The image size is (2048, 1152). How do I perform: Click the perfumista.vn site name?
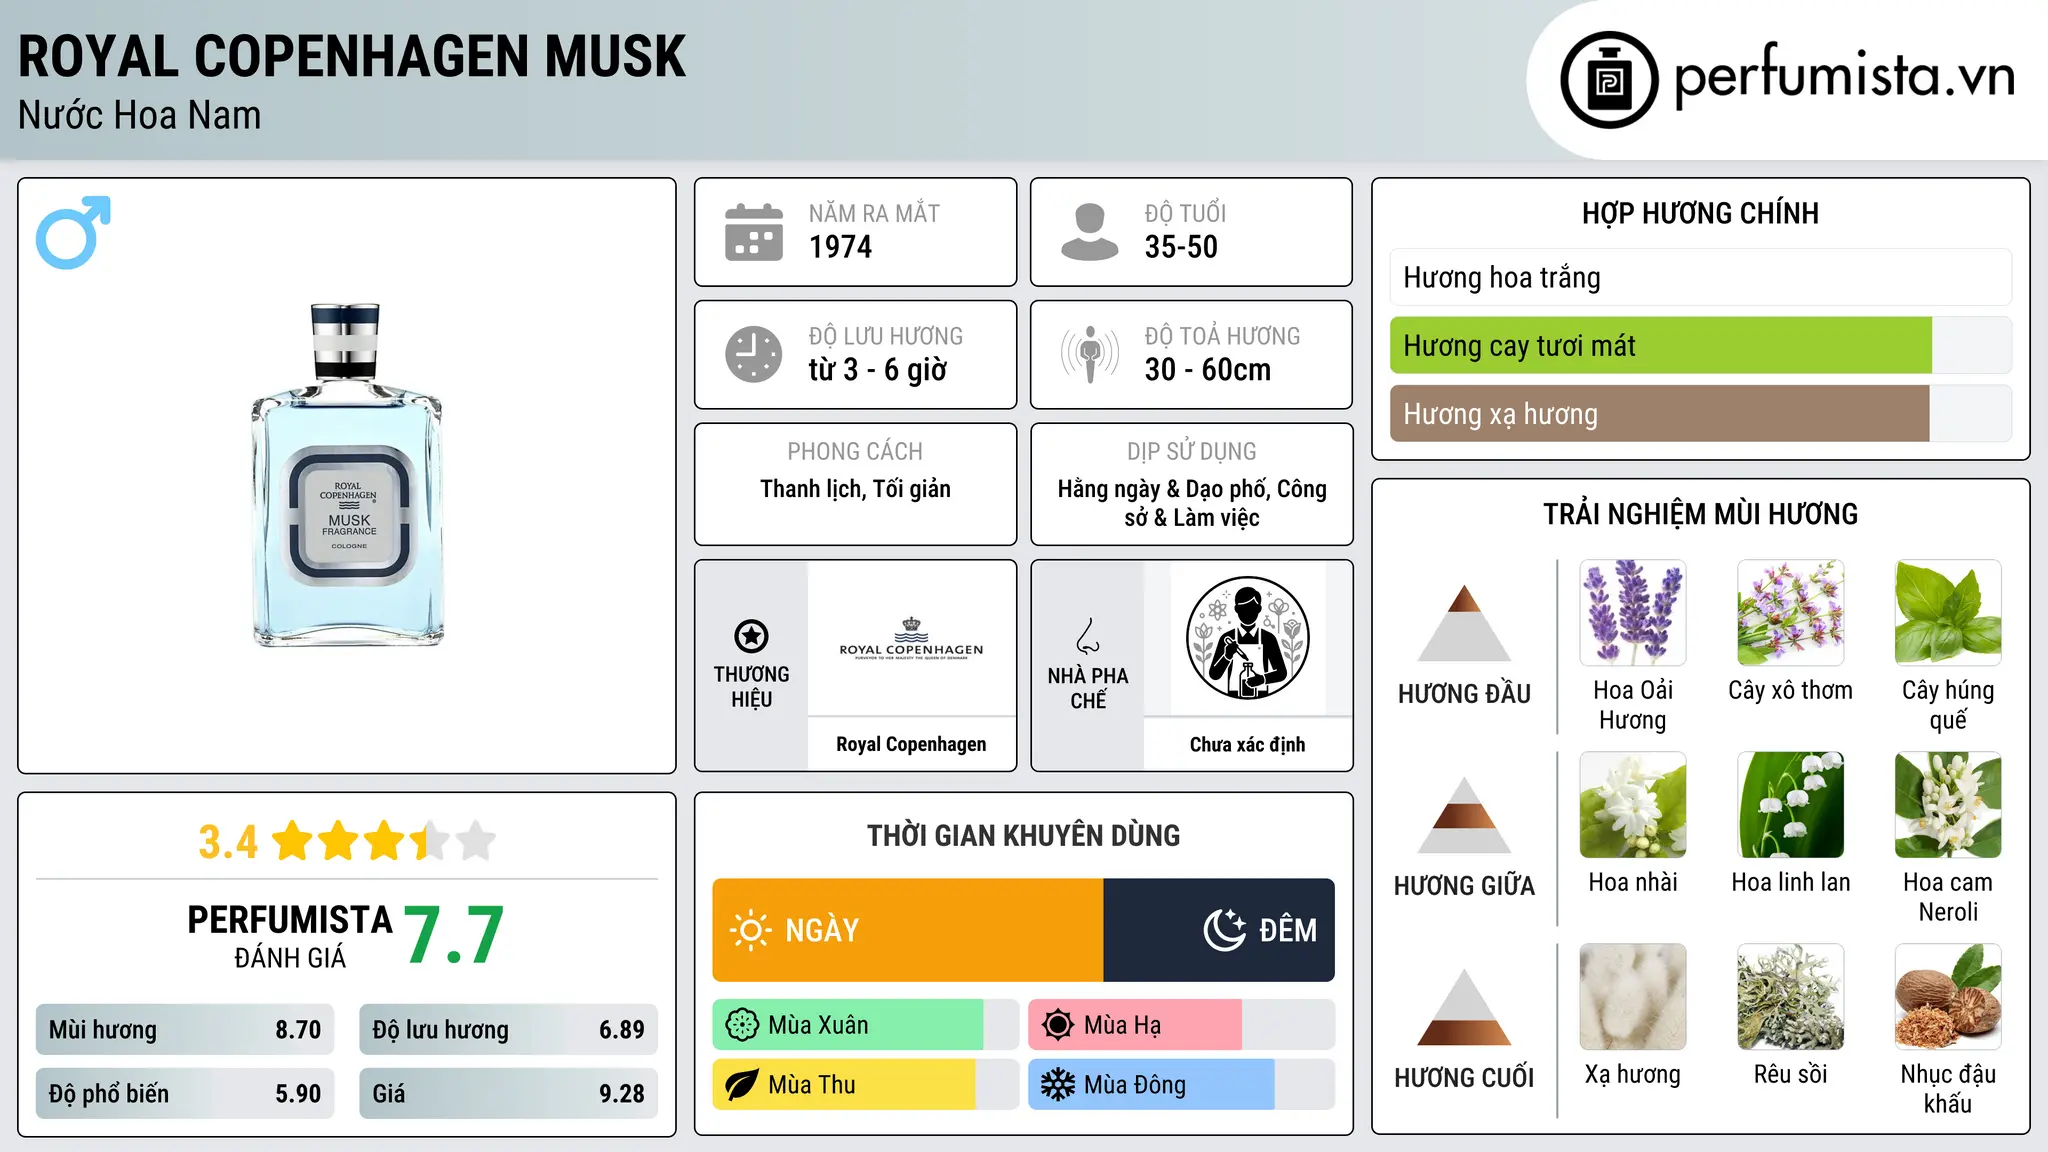click(1844, 76)
